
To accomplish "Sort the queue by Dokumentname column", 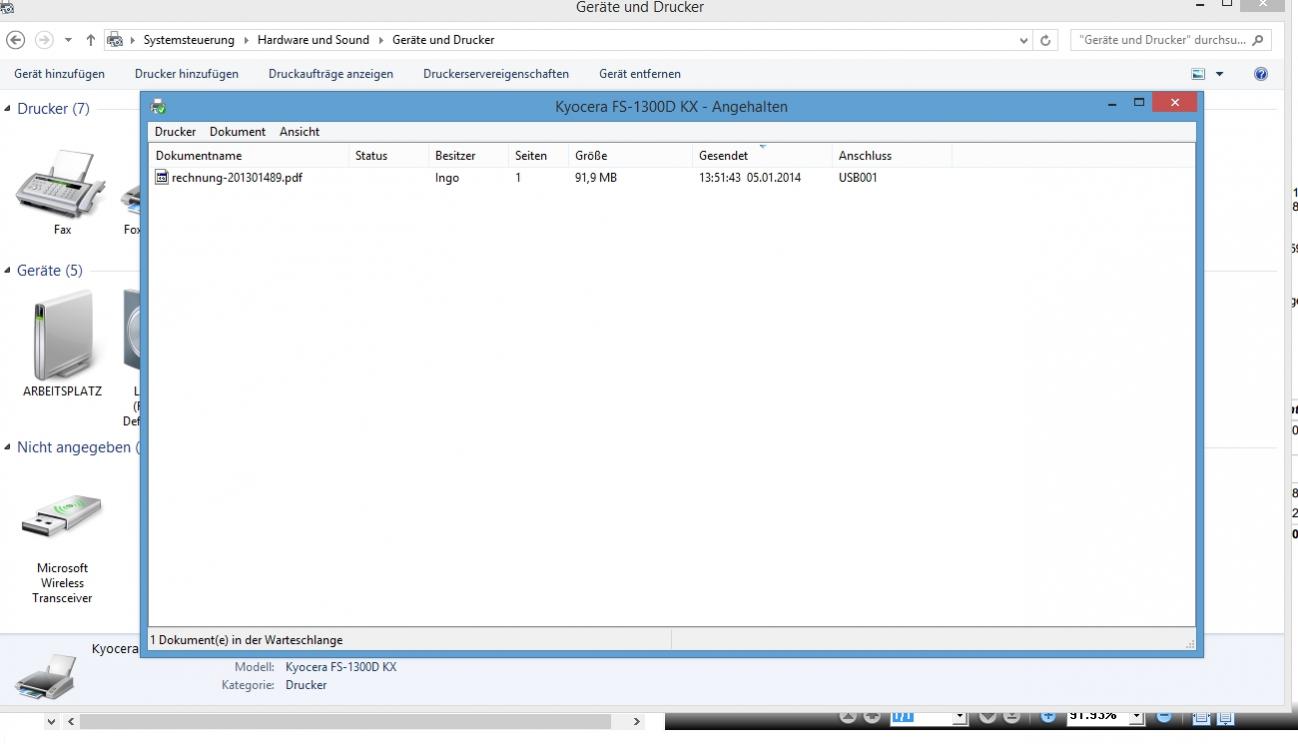I will click(x=249, y=156).
